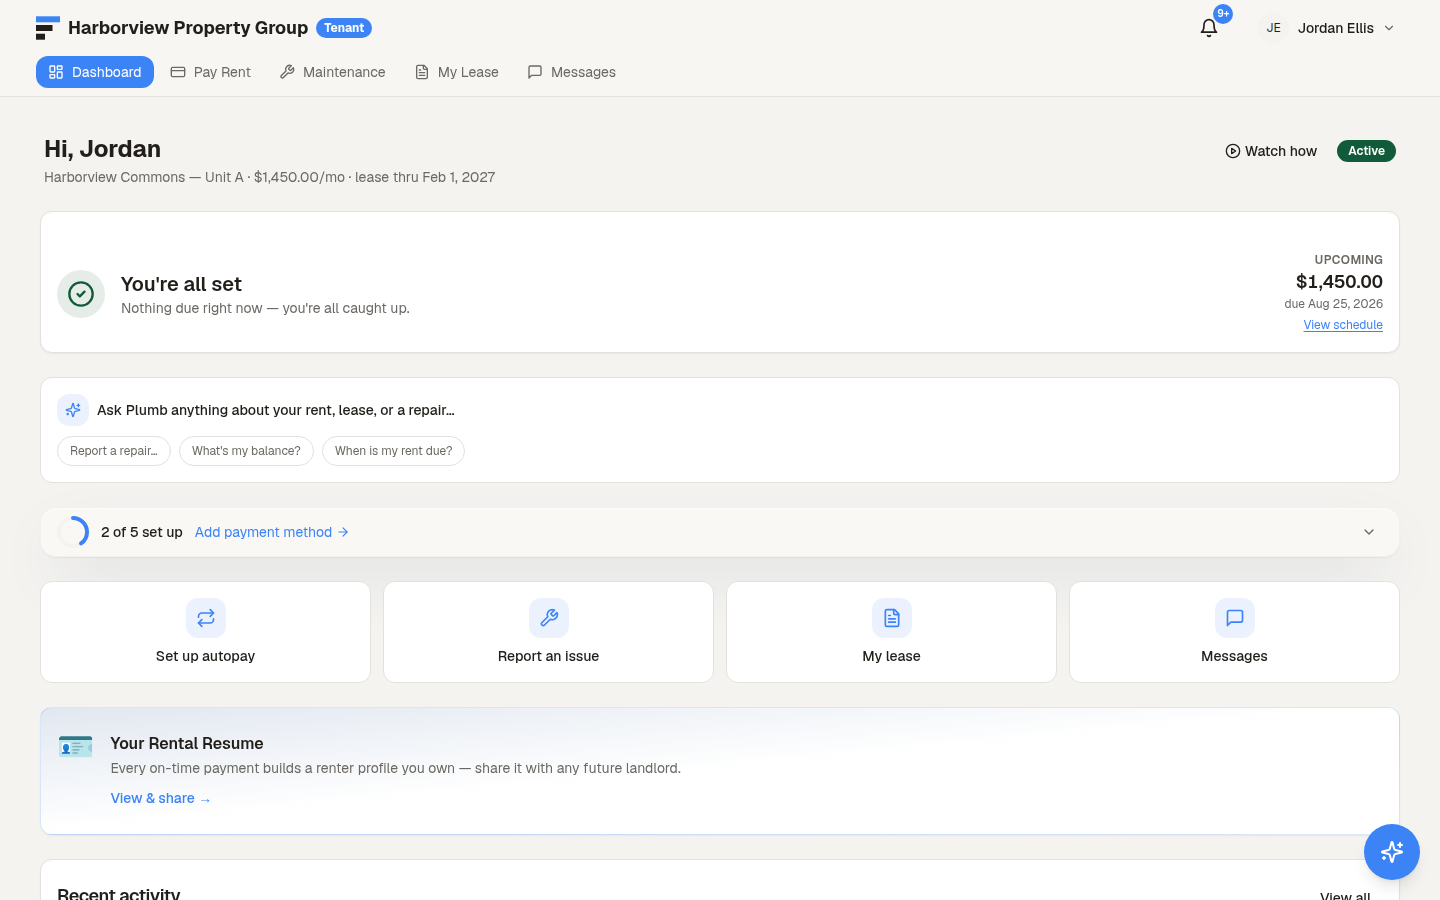
Task: Expand the 2 of 5 set up checklist
Action: pos(1369,532)
